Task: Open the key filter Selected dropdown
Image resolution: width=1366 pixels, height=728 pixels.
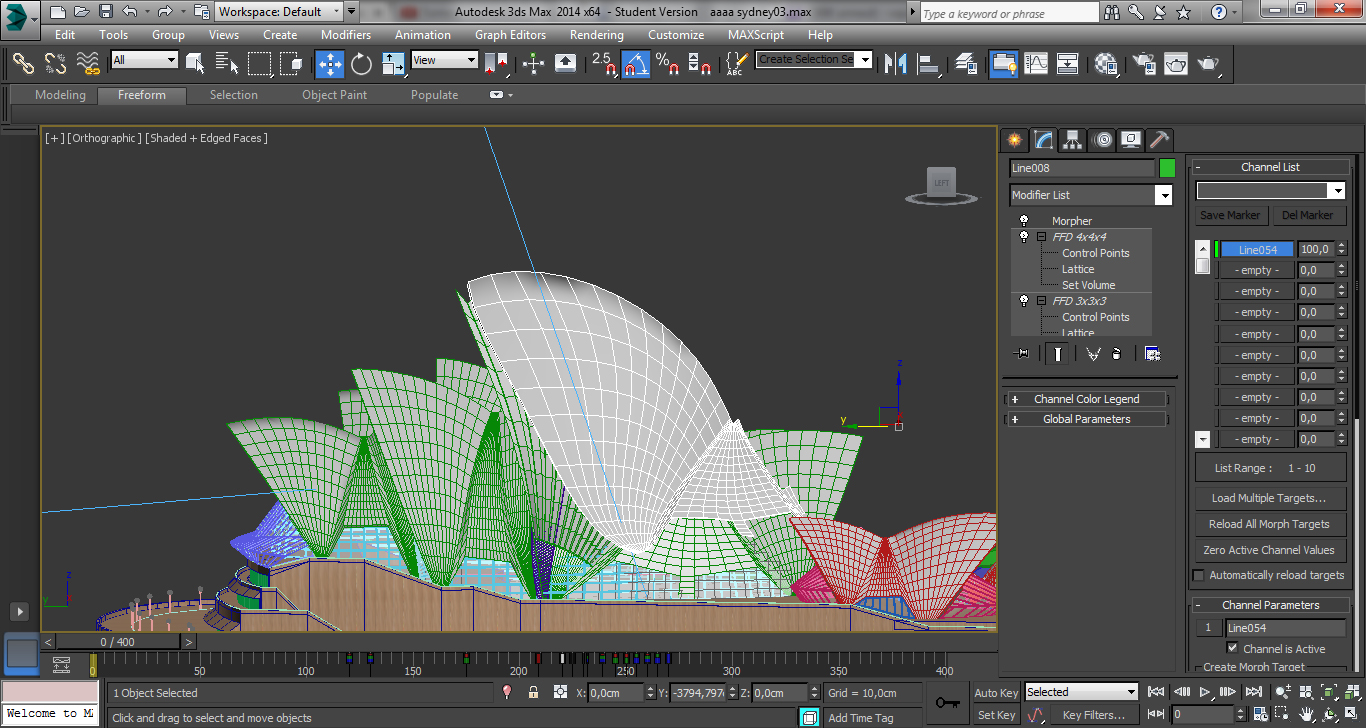Action: 1082,692
